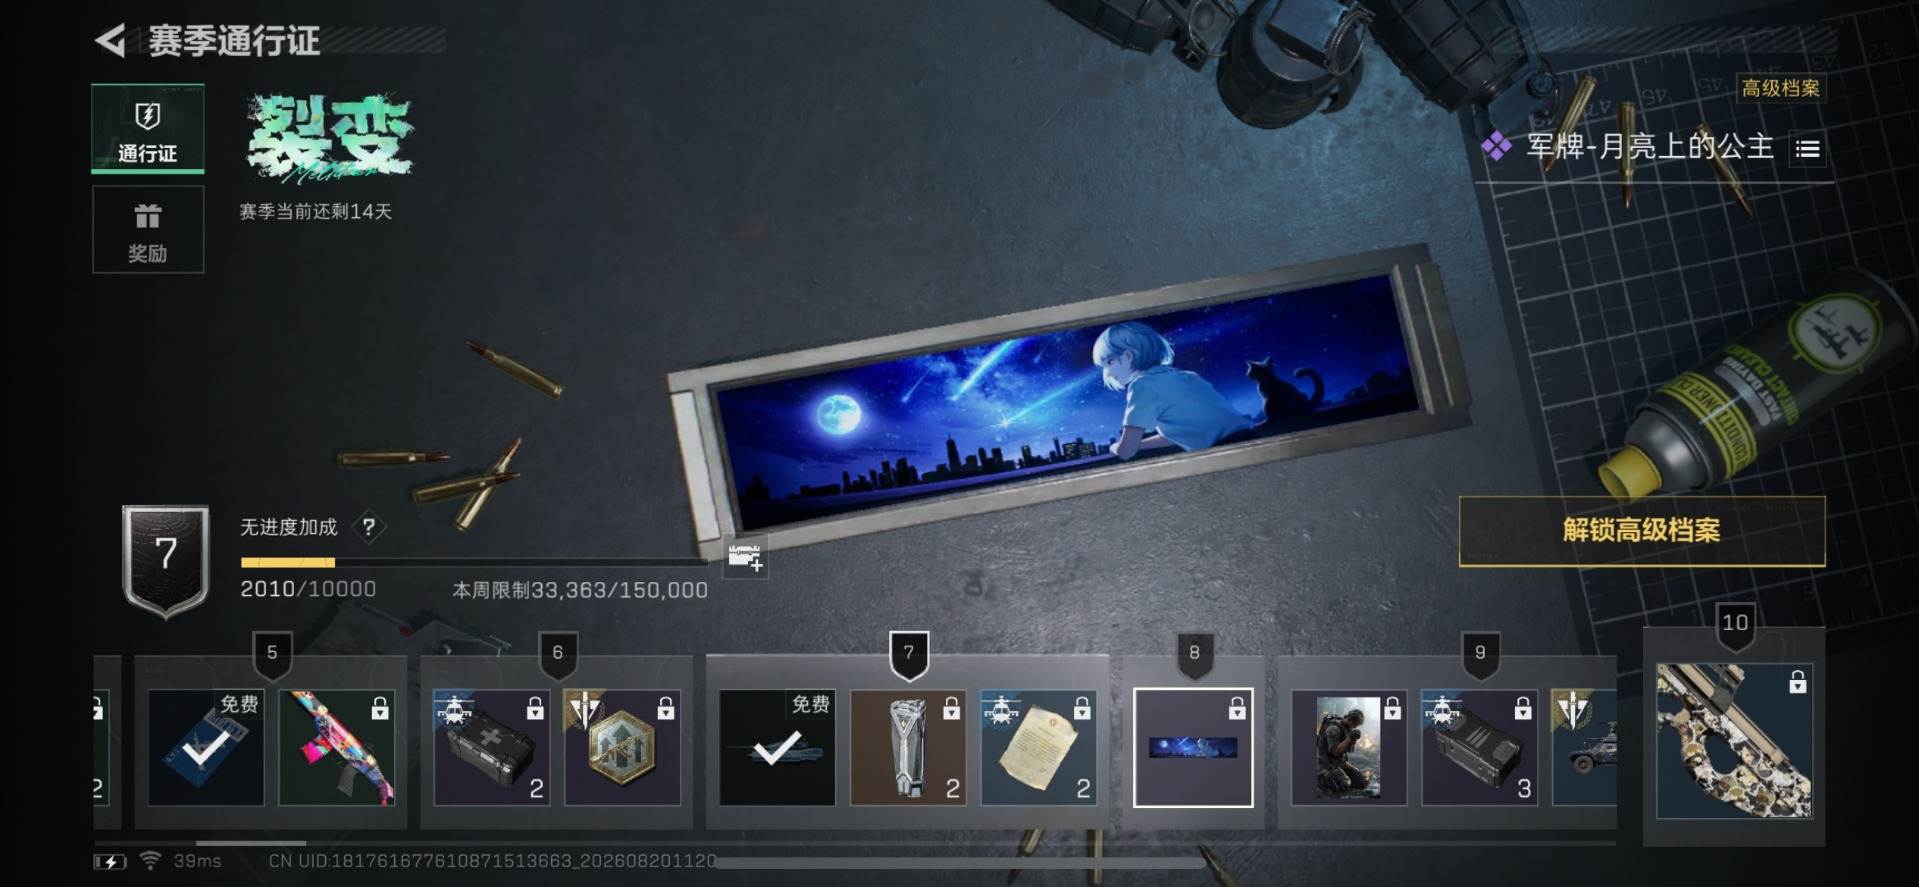Tap the lock icon on colorful rifle skin

click(x=379, y=708)
